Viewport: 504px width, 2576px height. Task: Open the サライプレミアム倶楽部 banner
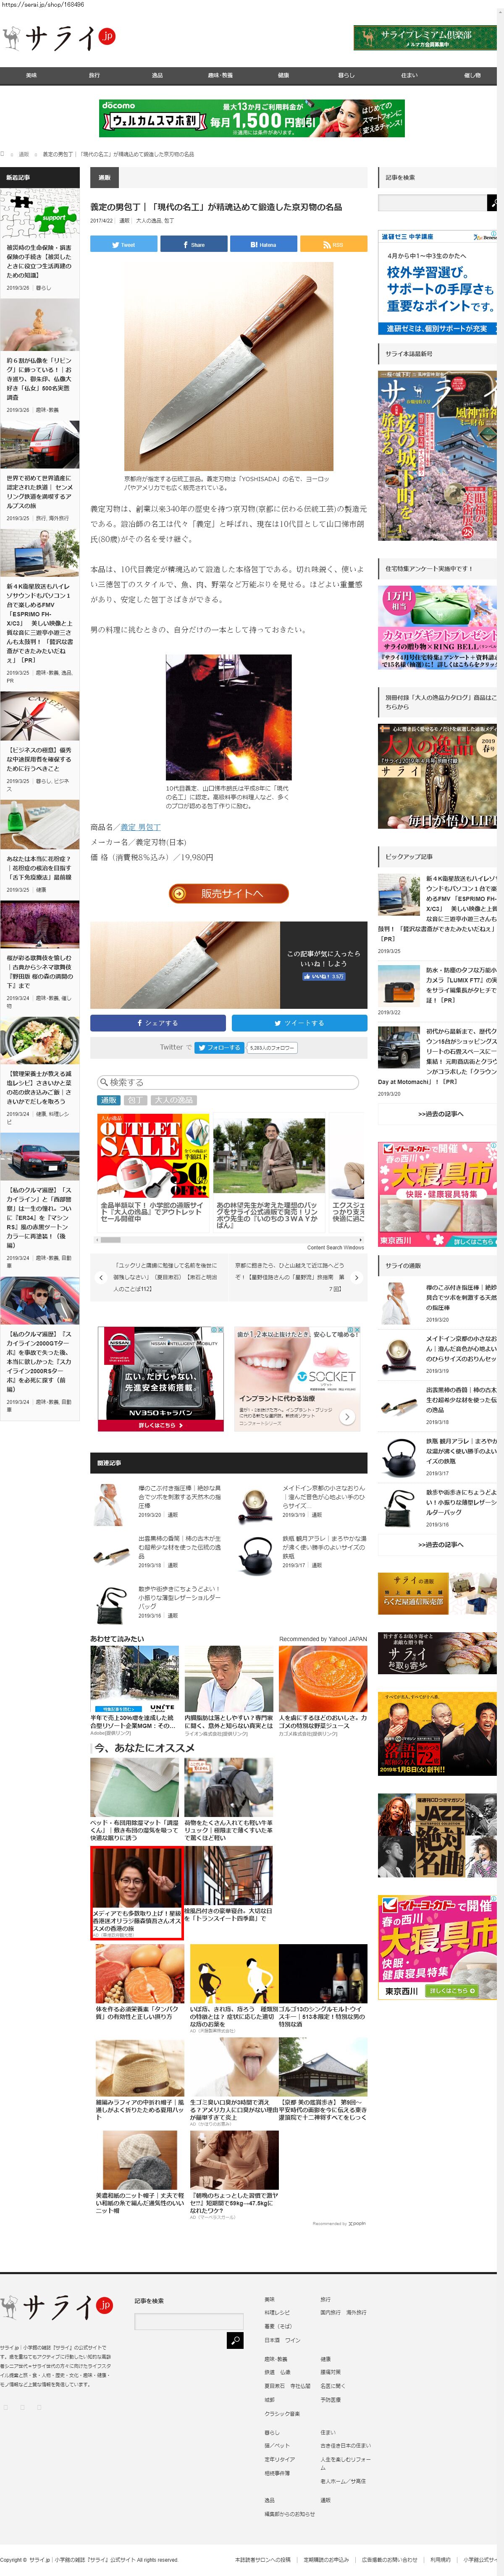[x=425, y=38]
